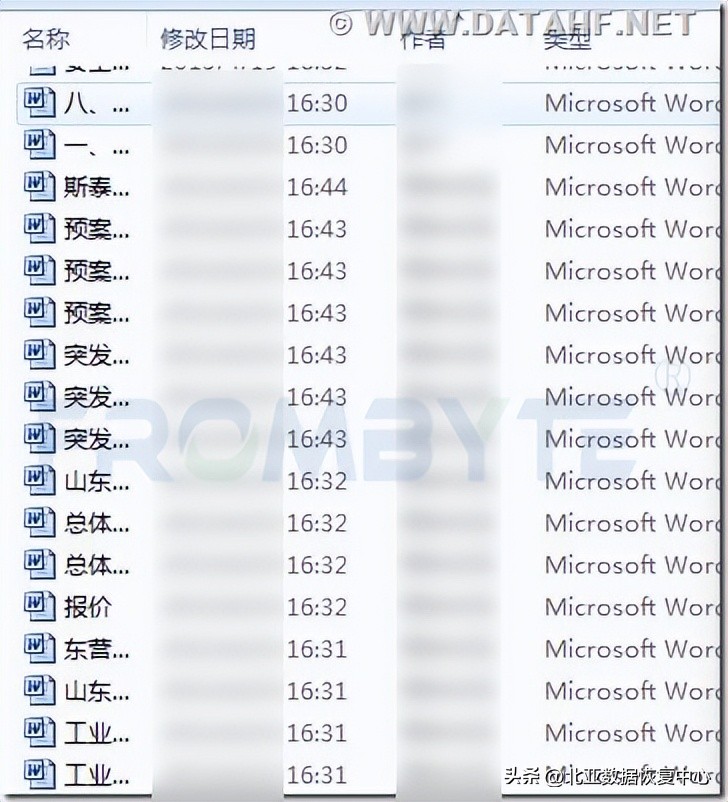Select the file named 斯泰...
728x802 pixels.
96,188
